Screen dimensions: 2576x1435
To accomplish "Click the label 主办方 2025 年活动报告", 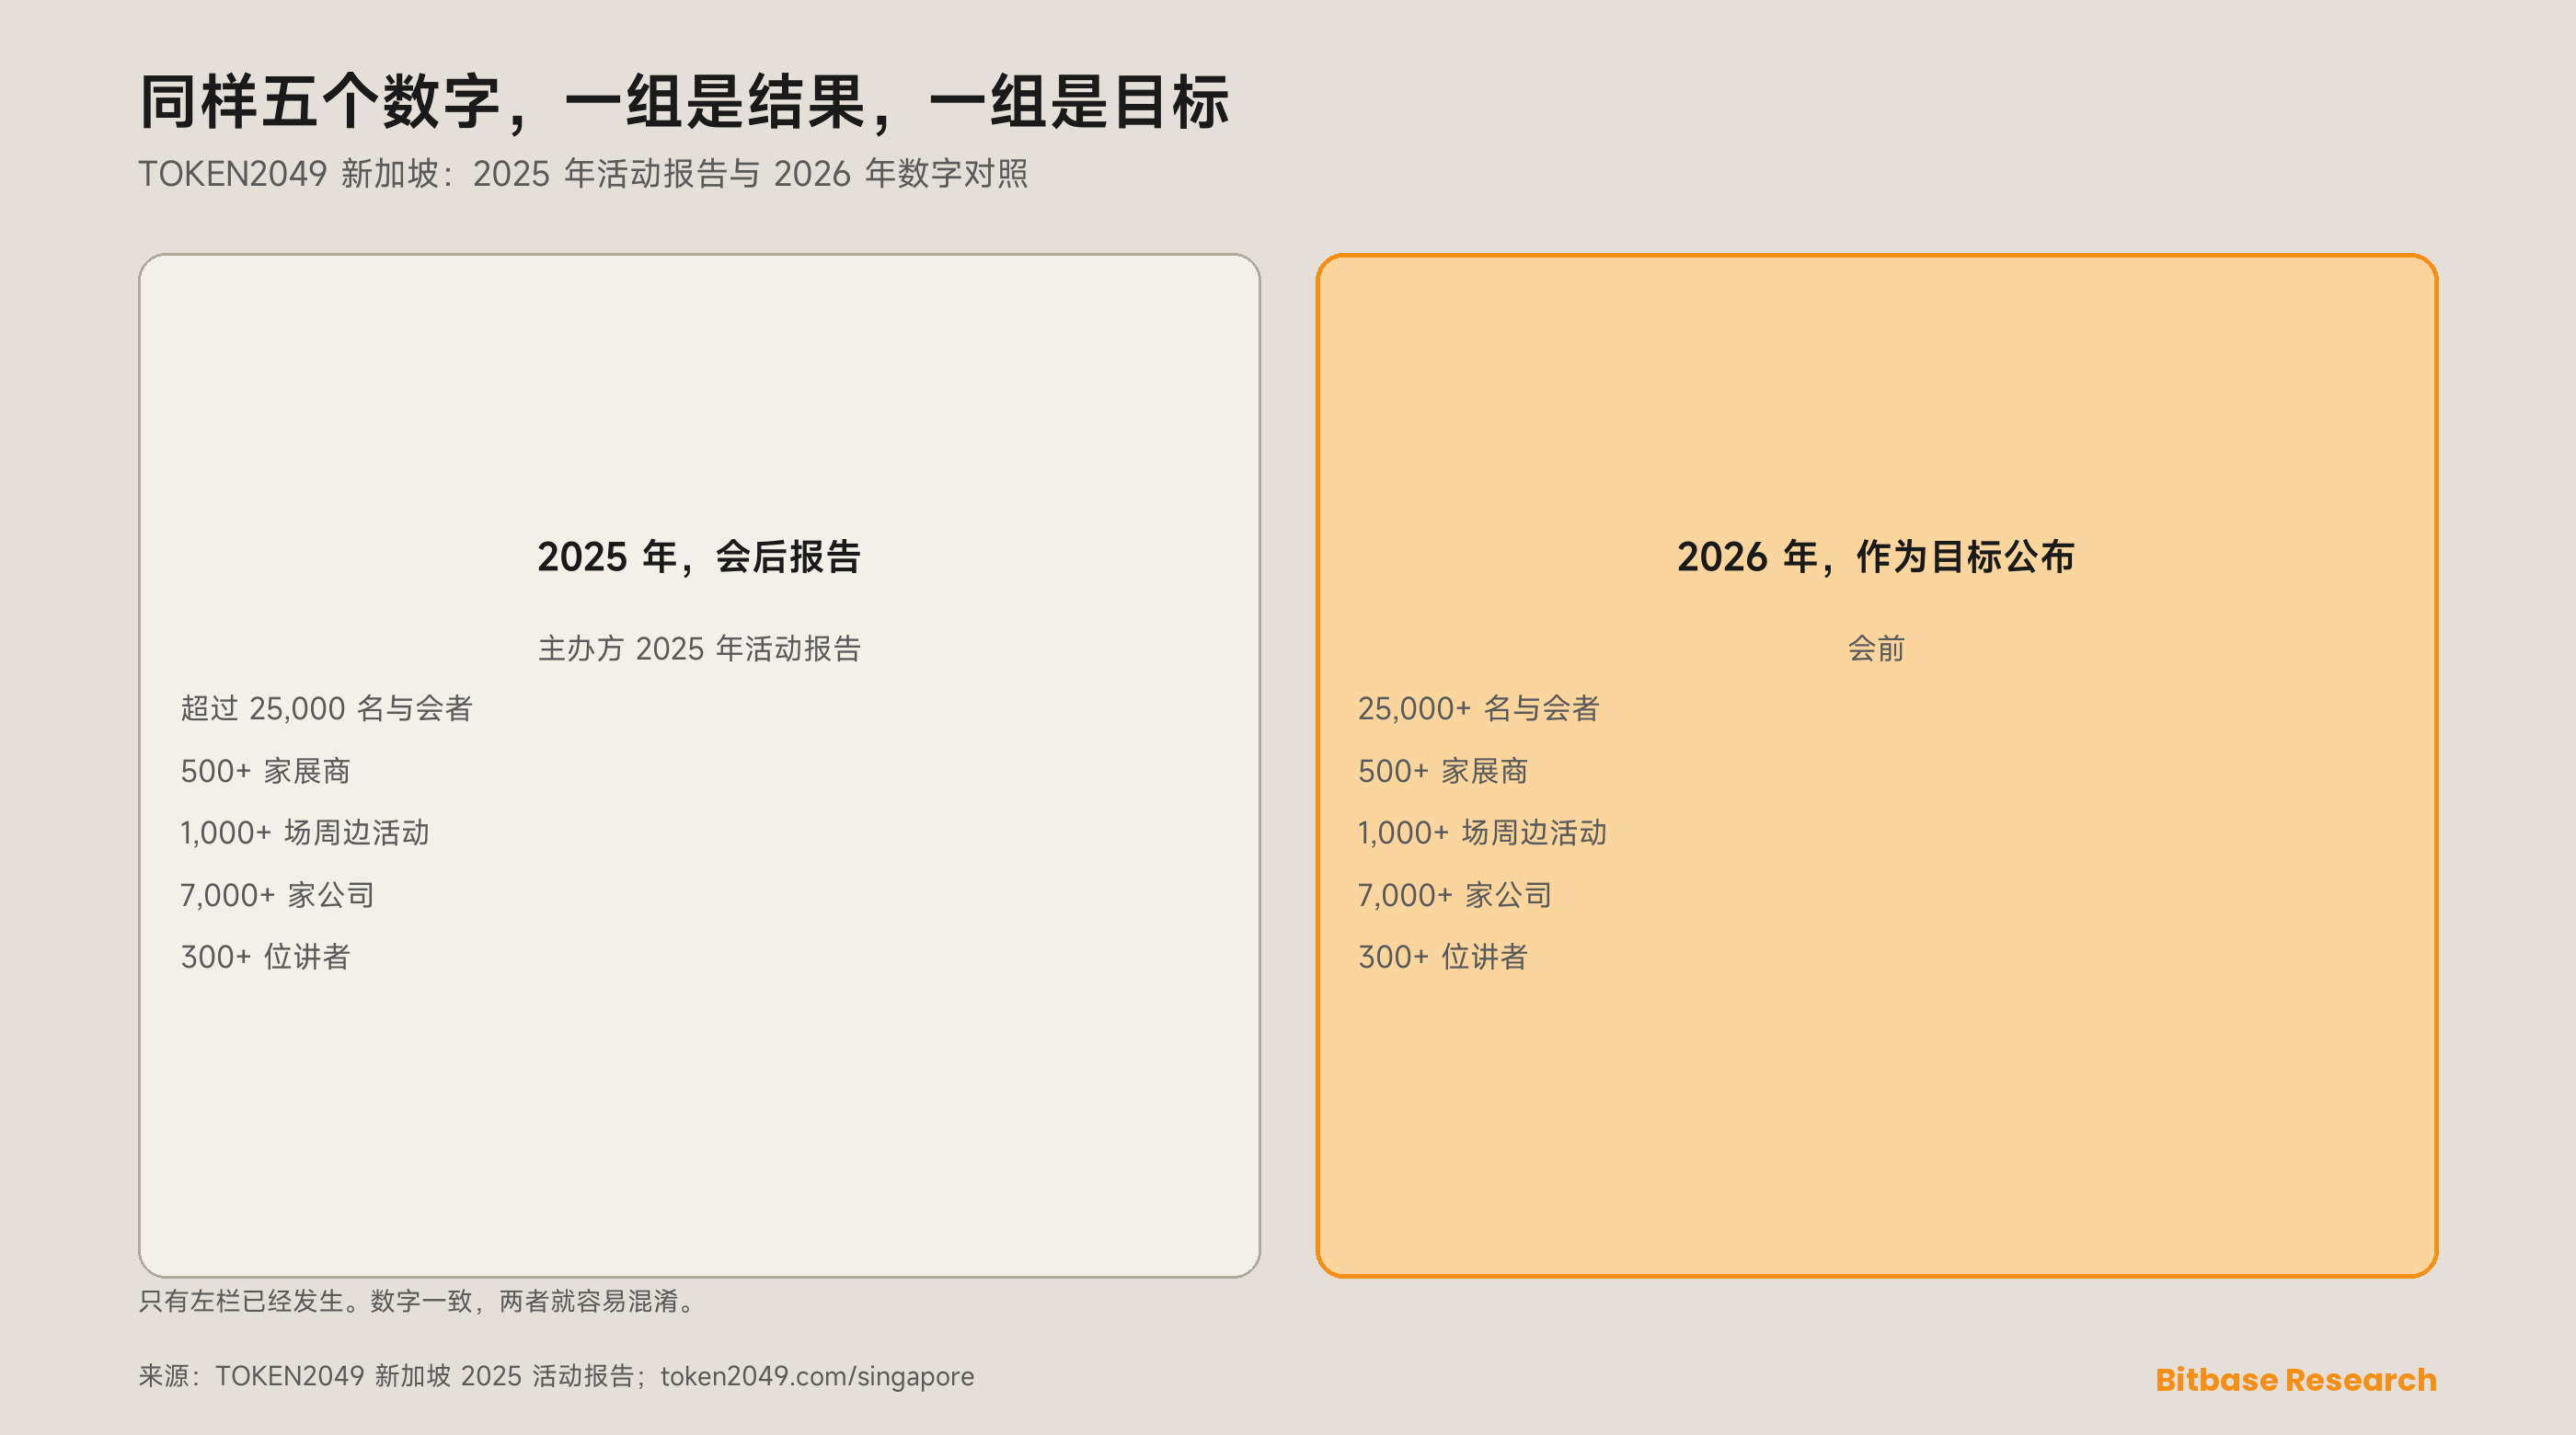I will click(699, 649).
